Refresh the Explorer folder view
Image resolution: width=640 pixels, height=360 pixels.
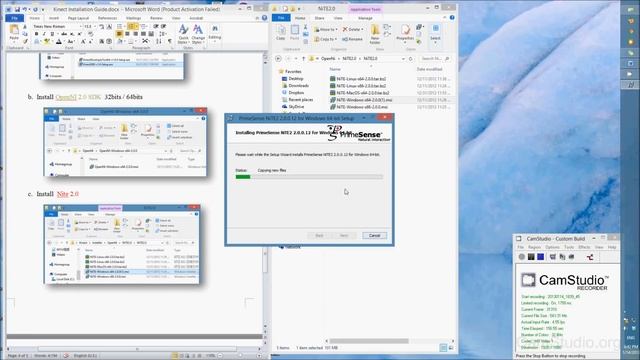[x=411, y=59]
